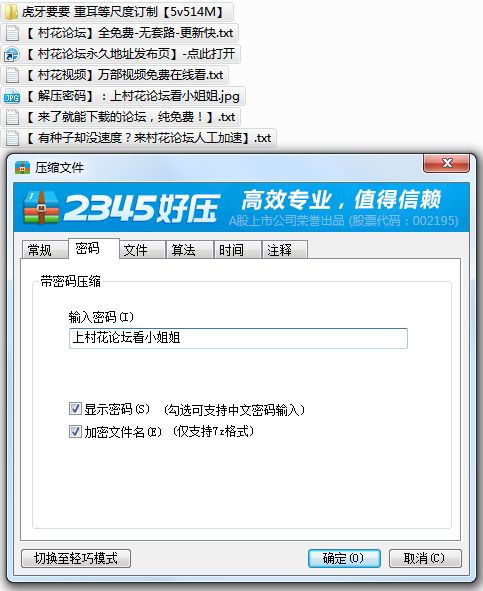
Task: Click the shortcut icon for 村花论坛永久地址发布页
Action: pyautogui.click(x=12, y=54)
